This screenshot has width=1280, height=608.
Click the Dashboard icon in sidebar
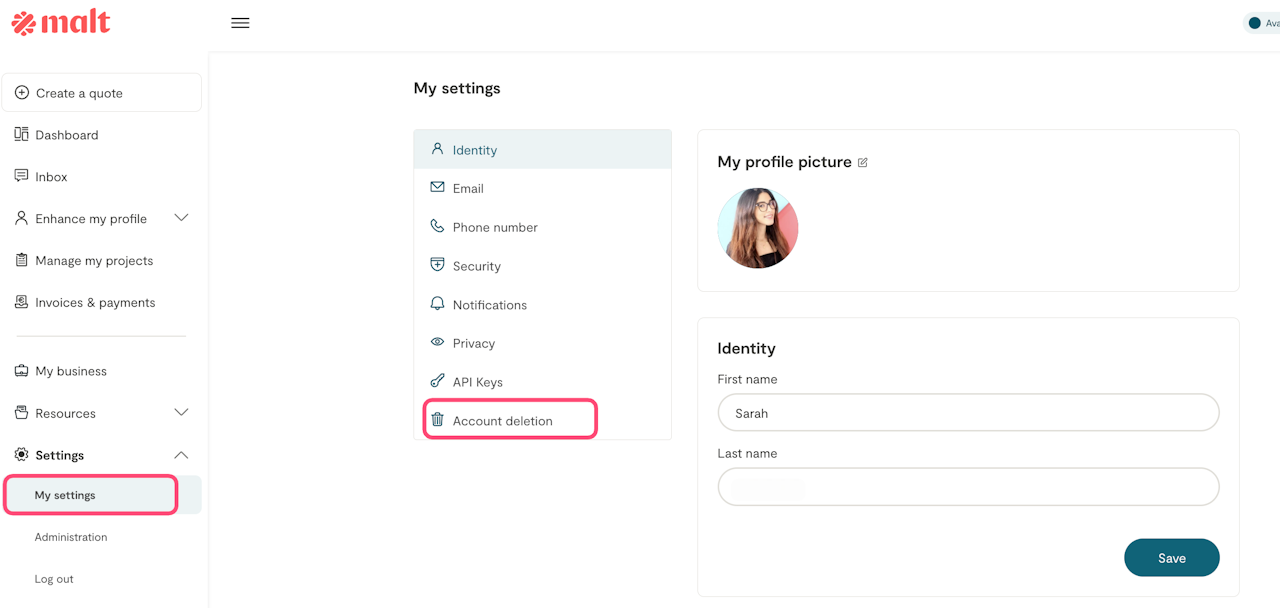tap(21, 134)
